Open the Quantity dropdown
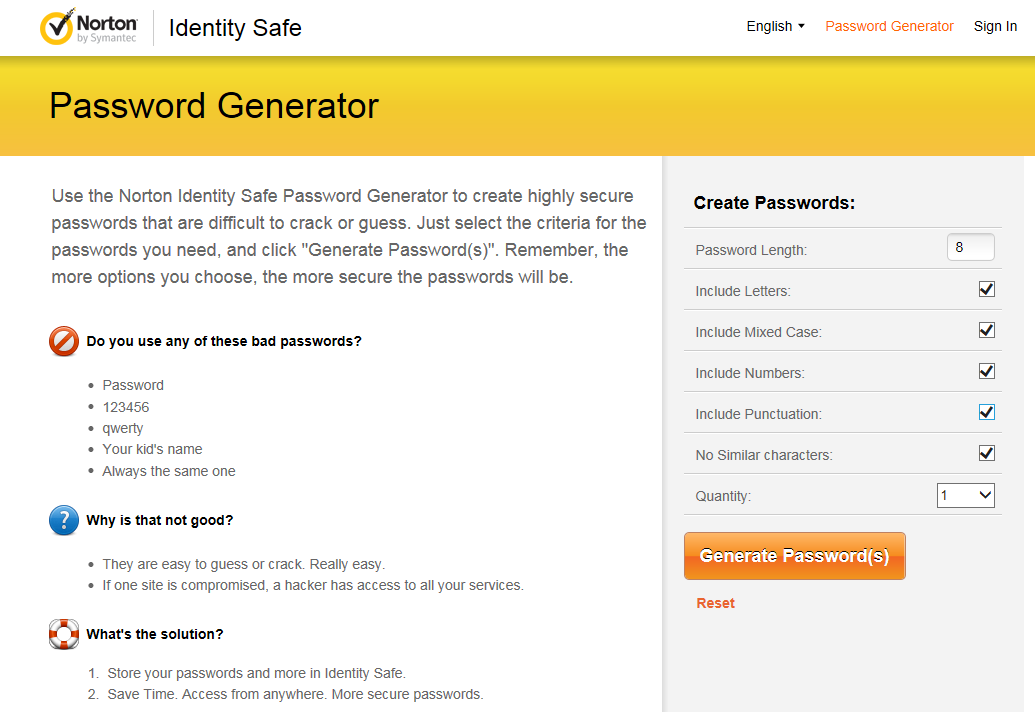The height and width of the screenshot is (712, 1035). point(966,495)
